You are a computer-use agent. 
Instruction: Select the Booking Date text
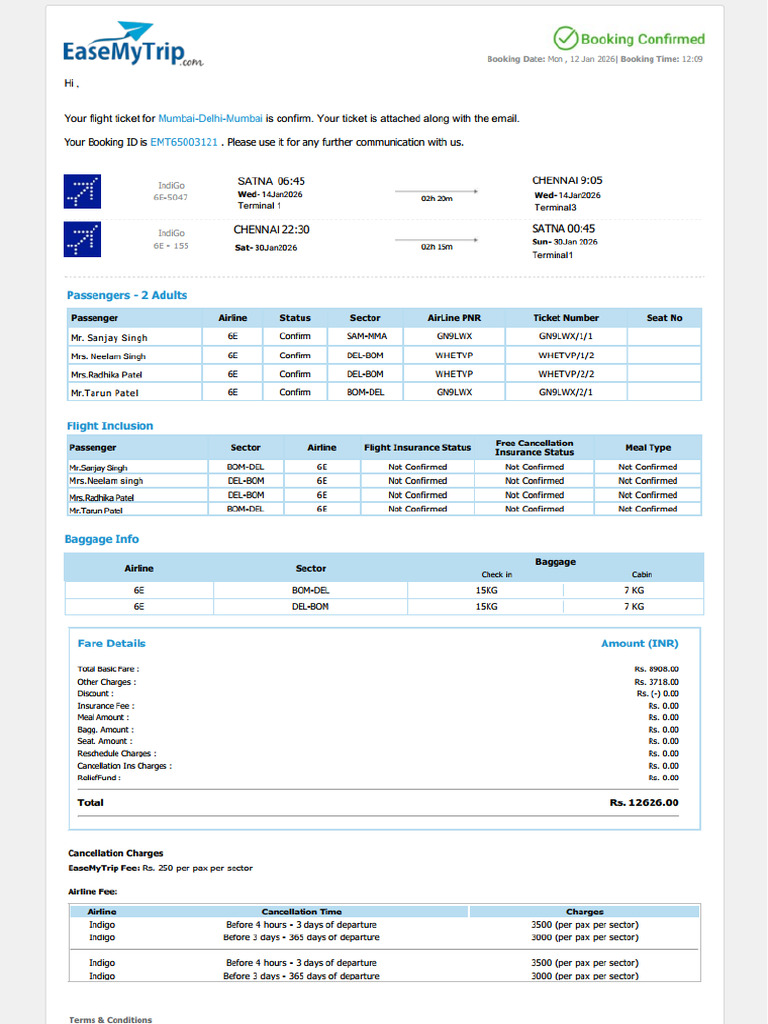[551, 59]
